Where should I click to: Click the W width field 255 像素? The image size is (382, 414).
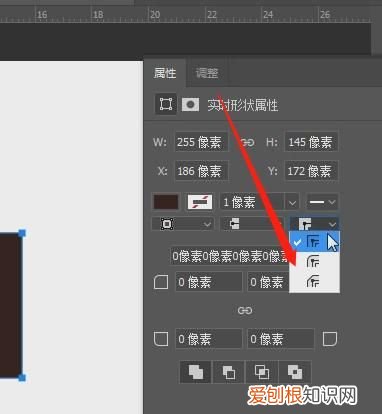click(202, 142)
